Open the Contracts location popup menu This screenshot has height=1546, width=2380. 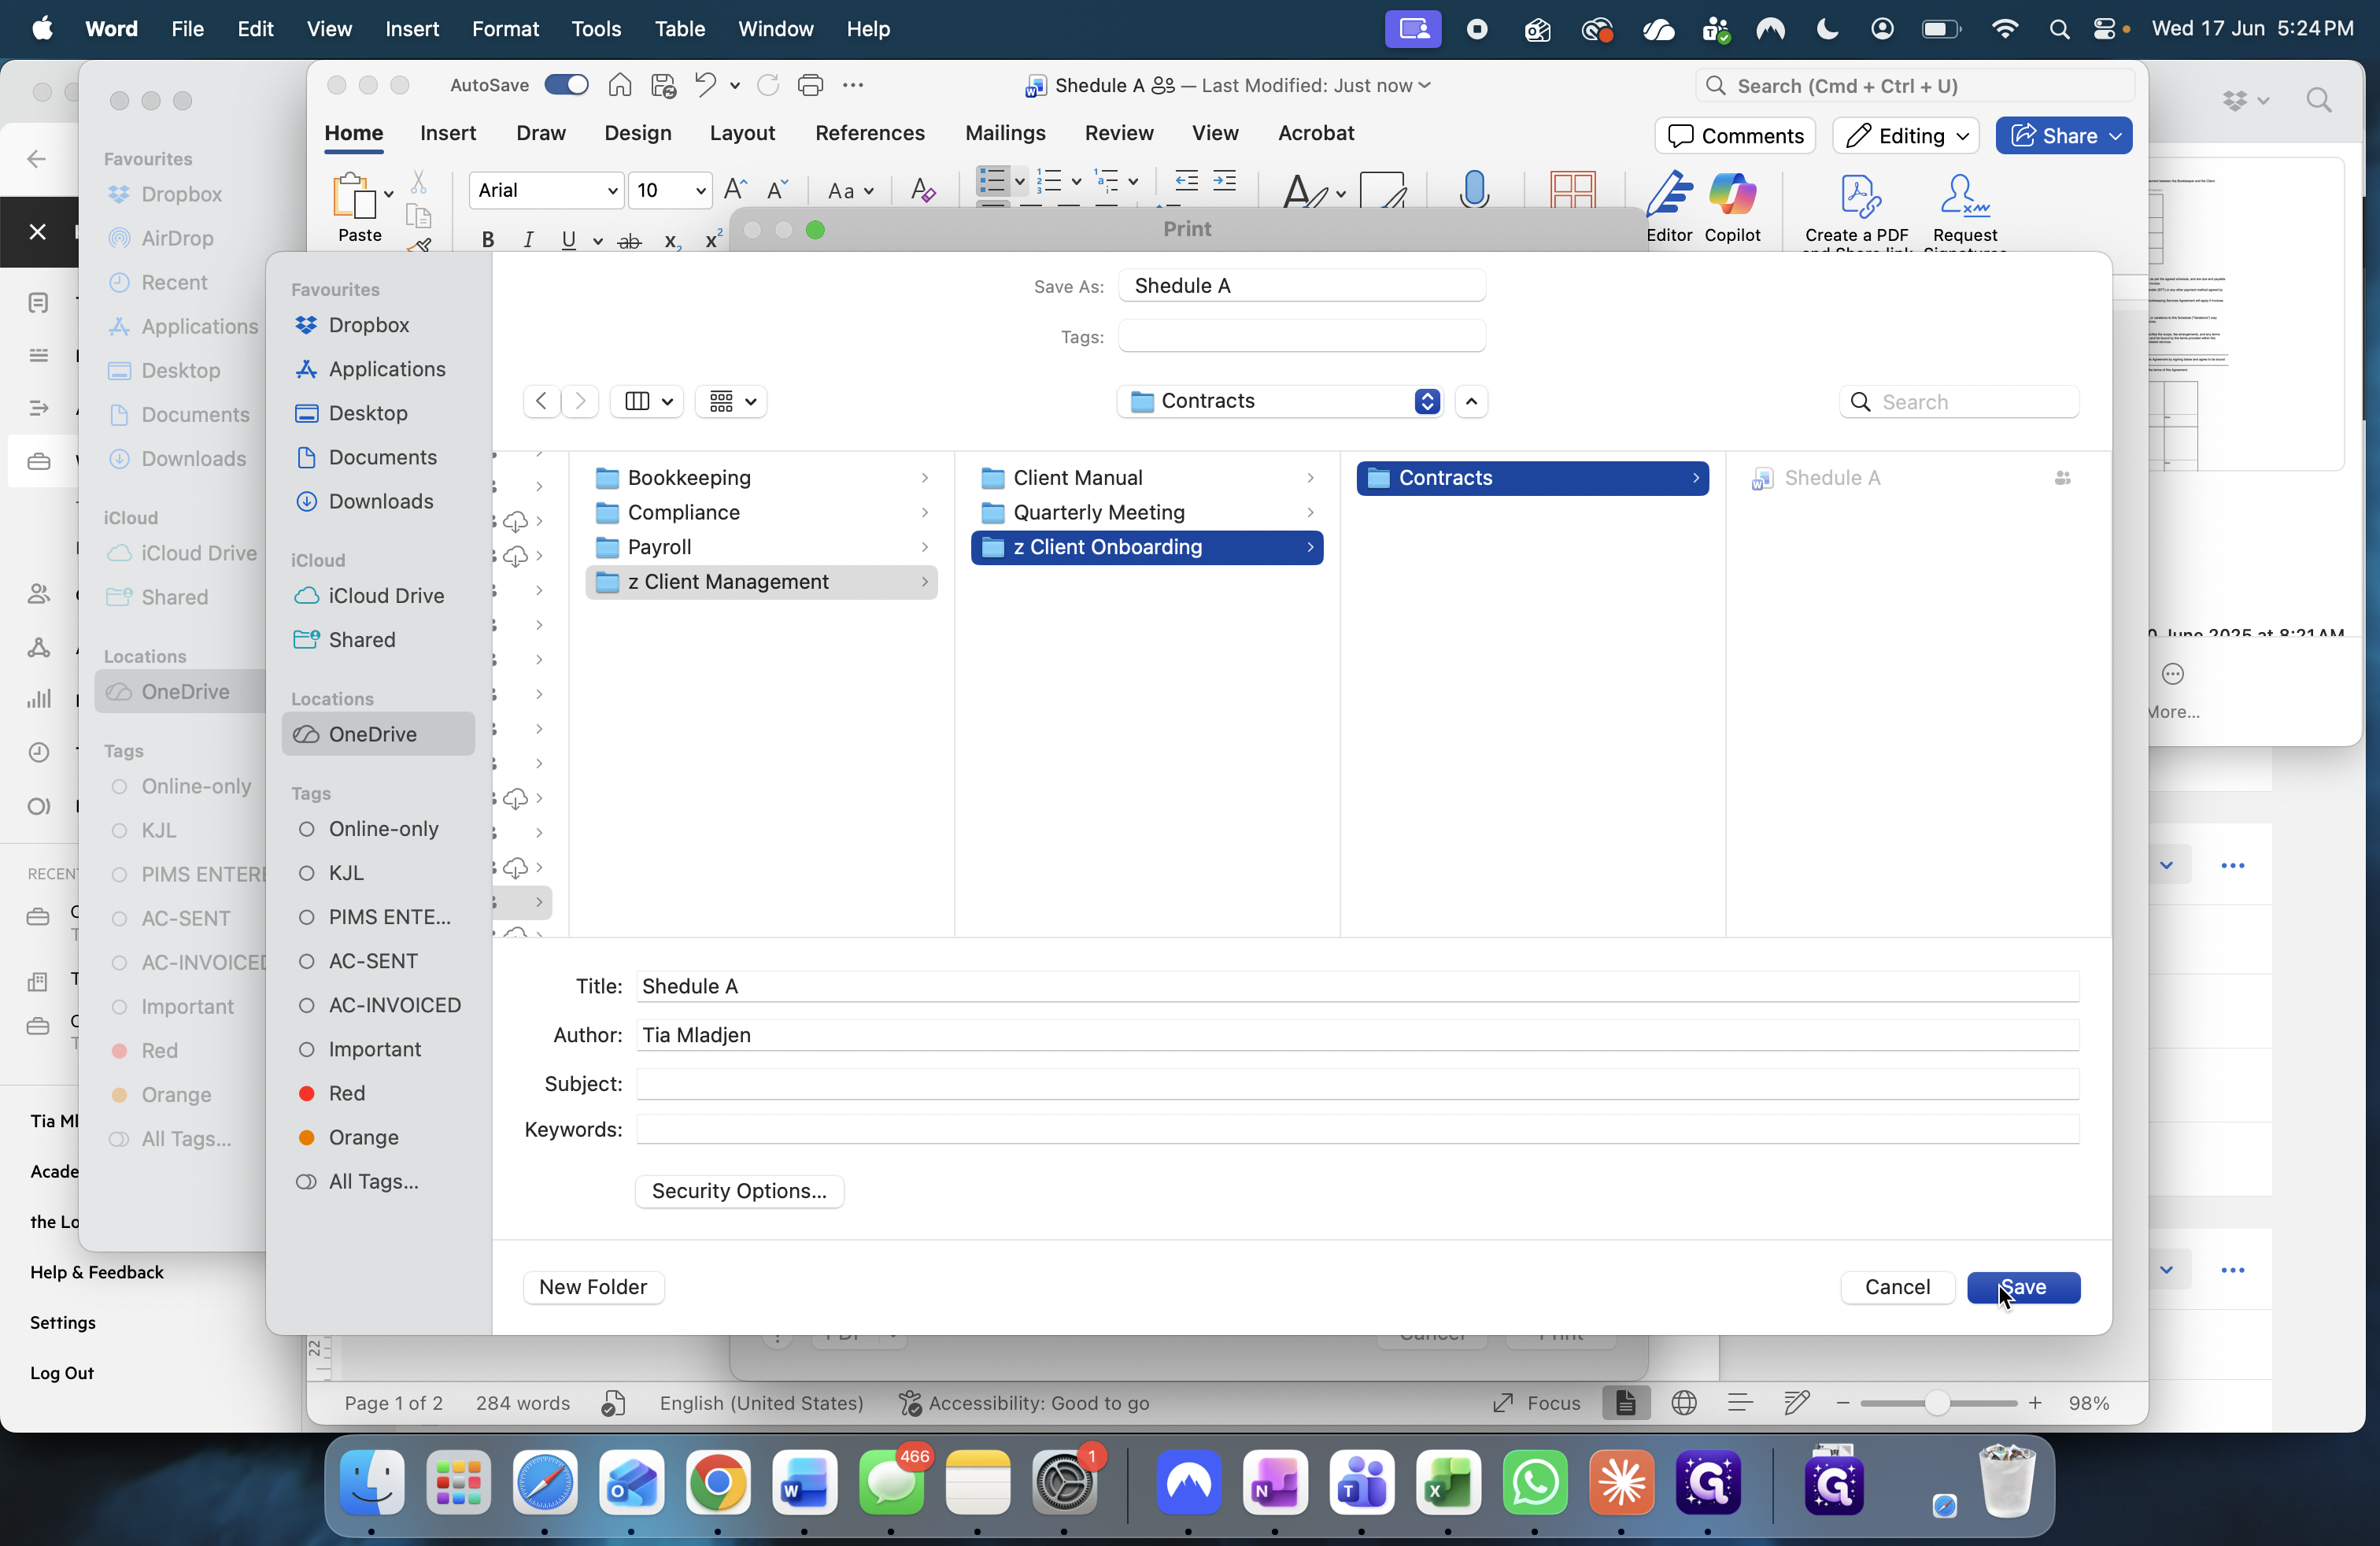(1280, 401)
